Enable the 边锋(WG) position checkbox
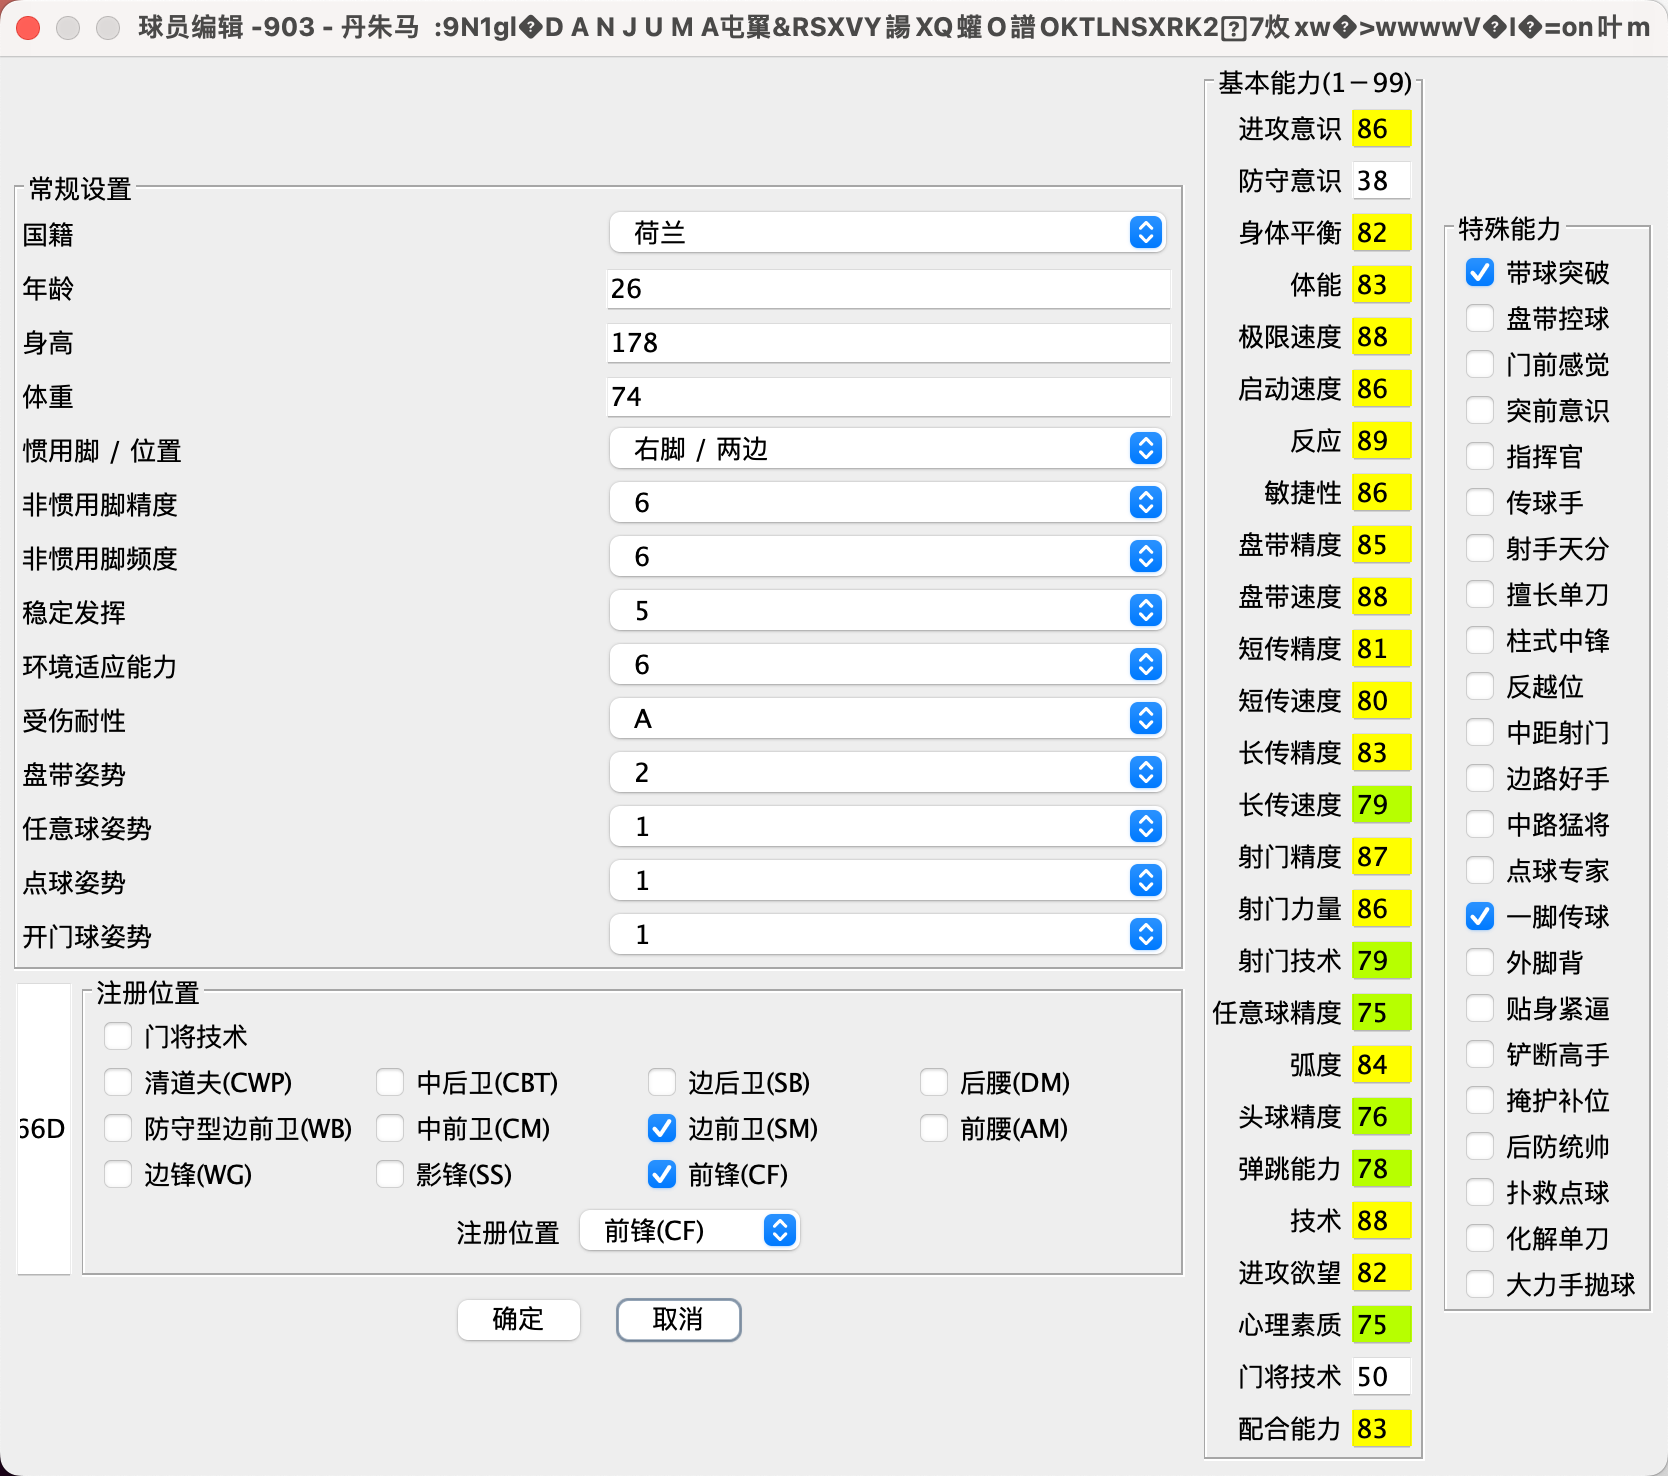 pos(118,1174)
